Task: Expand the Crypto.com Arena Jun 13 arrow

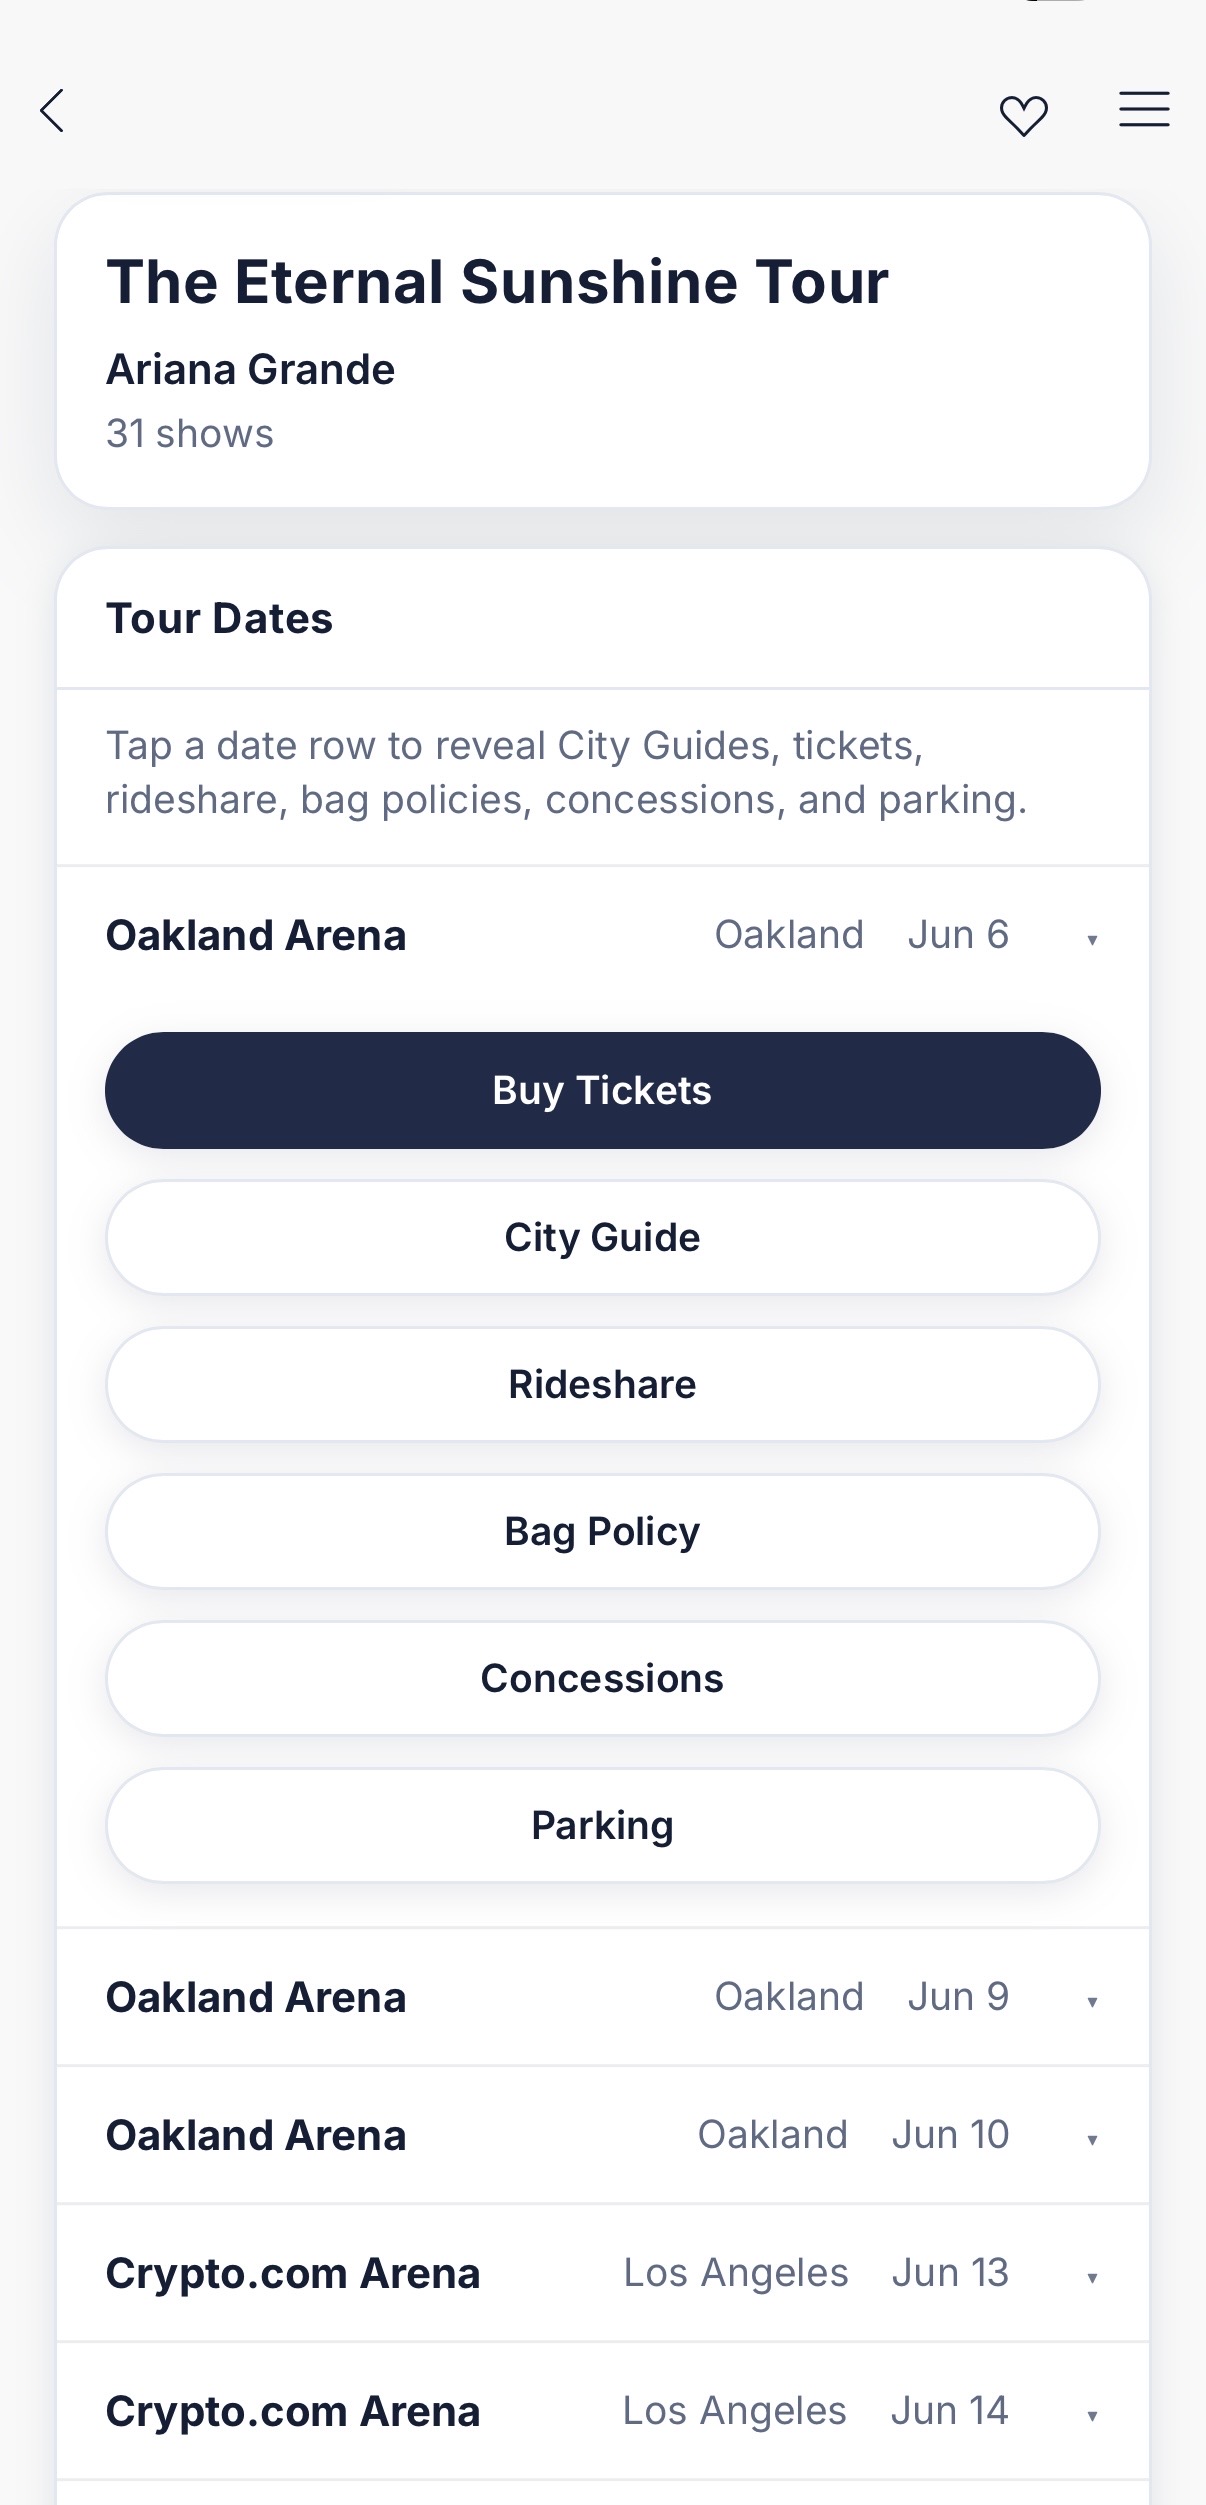Action: [1092, 2277]
